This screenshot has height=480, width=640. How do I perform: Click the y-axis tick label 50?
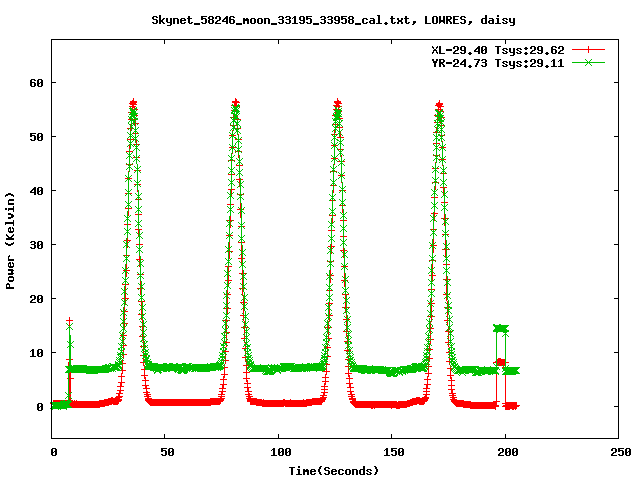[36, 137]
